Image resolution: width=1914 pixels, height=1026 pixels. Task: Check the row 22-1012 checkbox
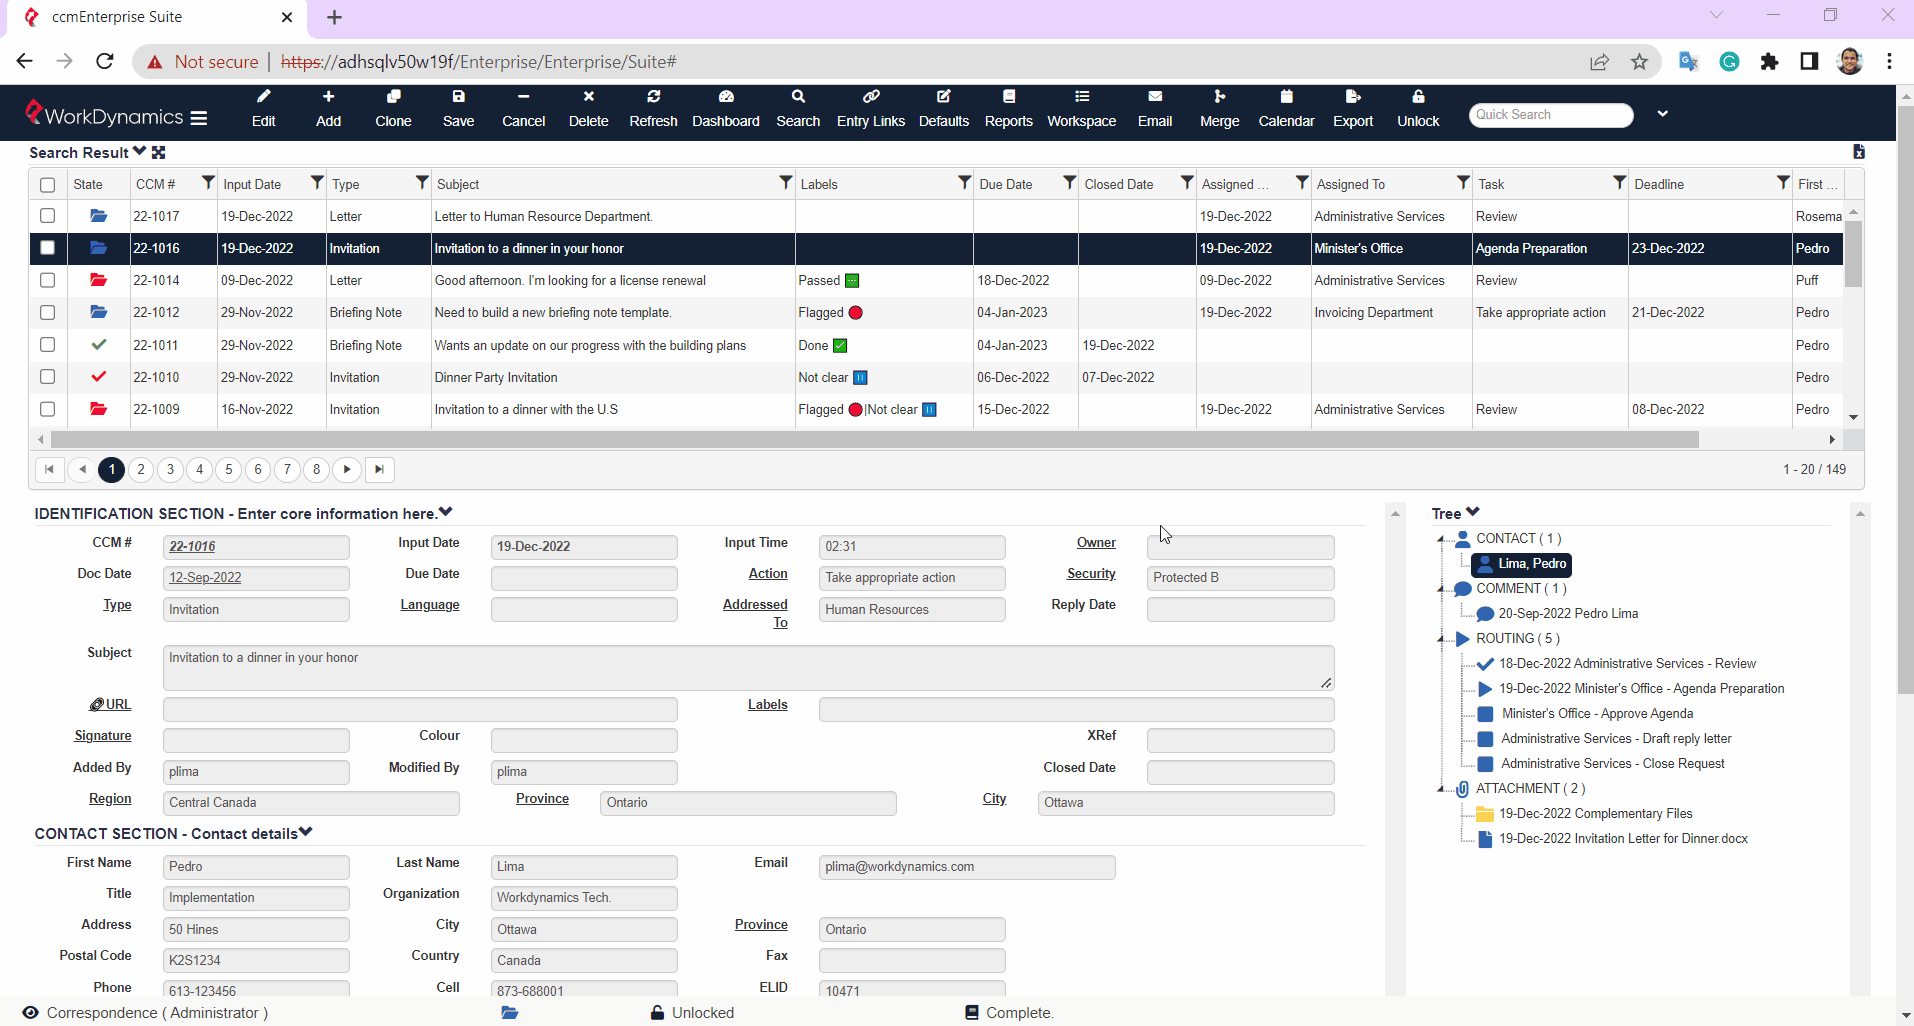47,312
